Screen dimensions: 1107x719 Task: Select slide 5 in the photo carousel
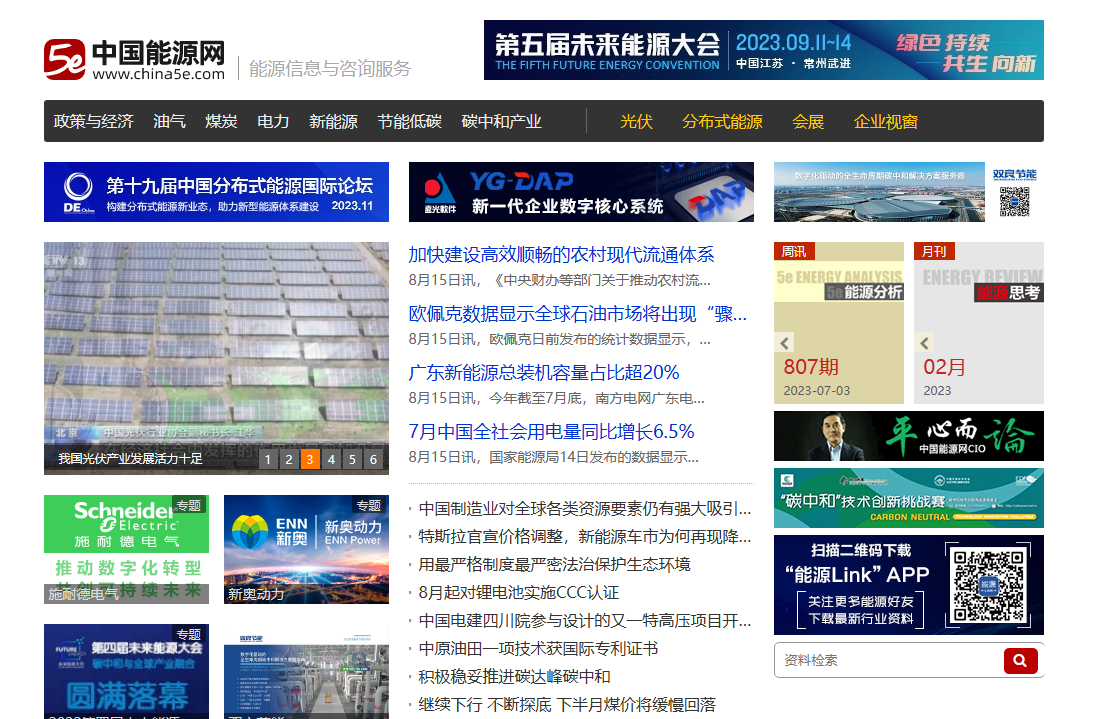pyautogui.click(x=352, y=459)
